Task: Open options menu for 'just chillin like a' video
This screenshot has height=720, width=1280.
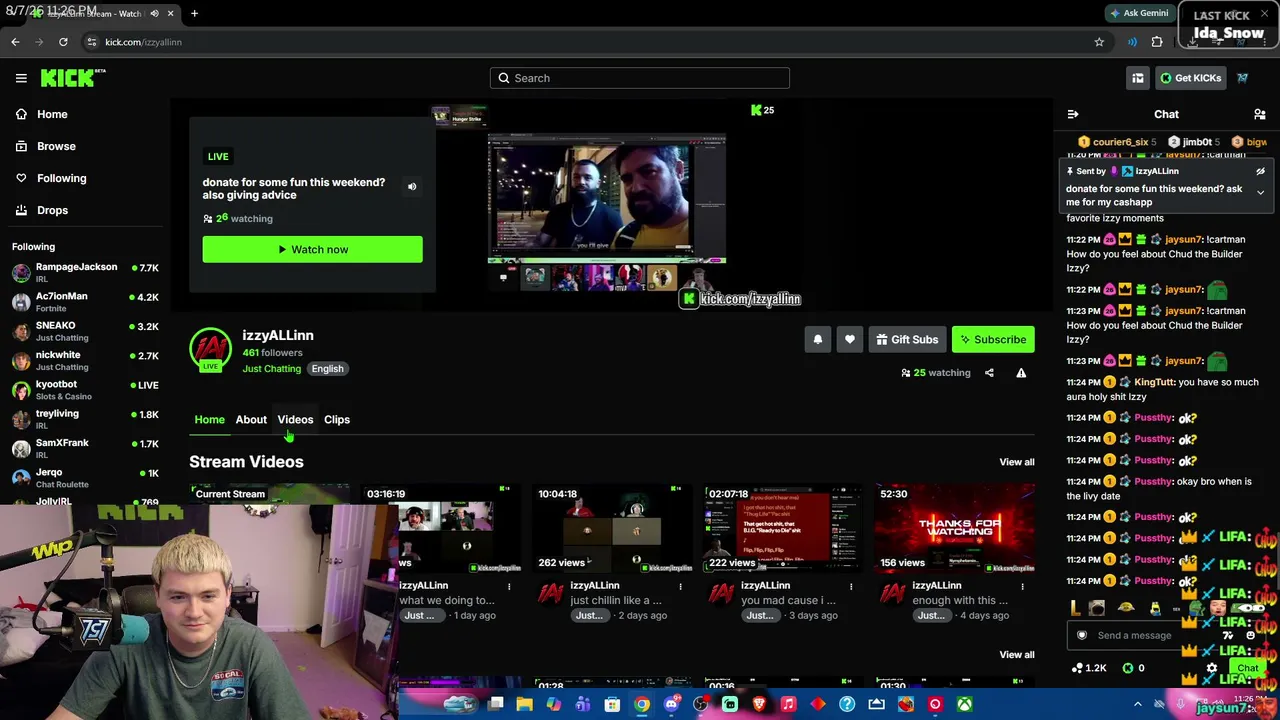Action: pos(680,587)
